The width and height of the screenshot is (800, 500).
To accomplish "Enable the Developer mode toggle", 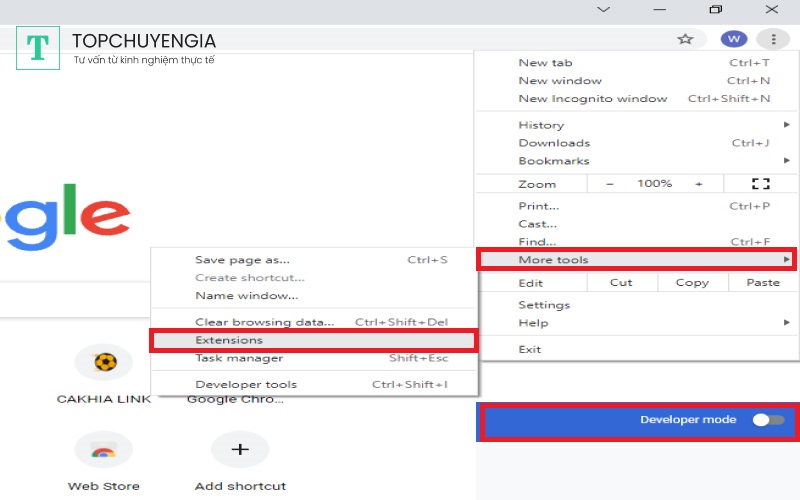I will tap(768, 420).
